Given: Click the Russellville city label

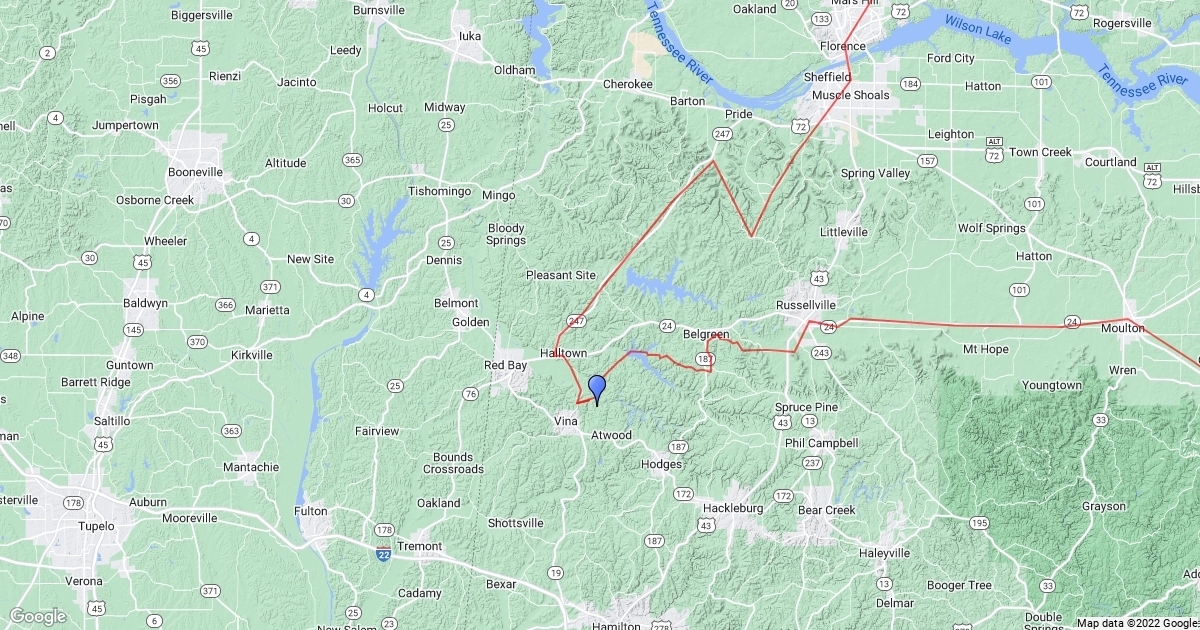Looking at the screenshot, I should click(x=806, y=304).
